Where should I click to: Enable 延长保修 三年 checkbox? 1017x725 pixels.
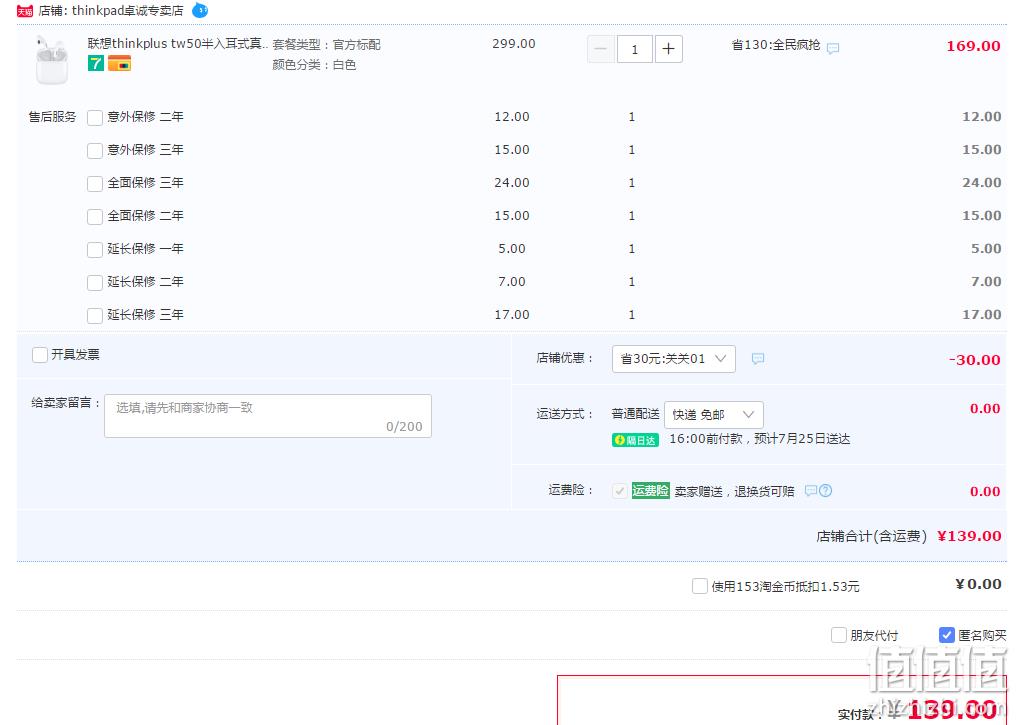pyautogui.click(x=95, y=315)
